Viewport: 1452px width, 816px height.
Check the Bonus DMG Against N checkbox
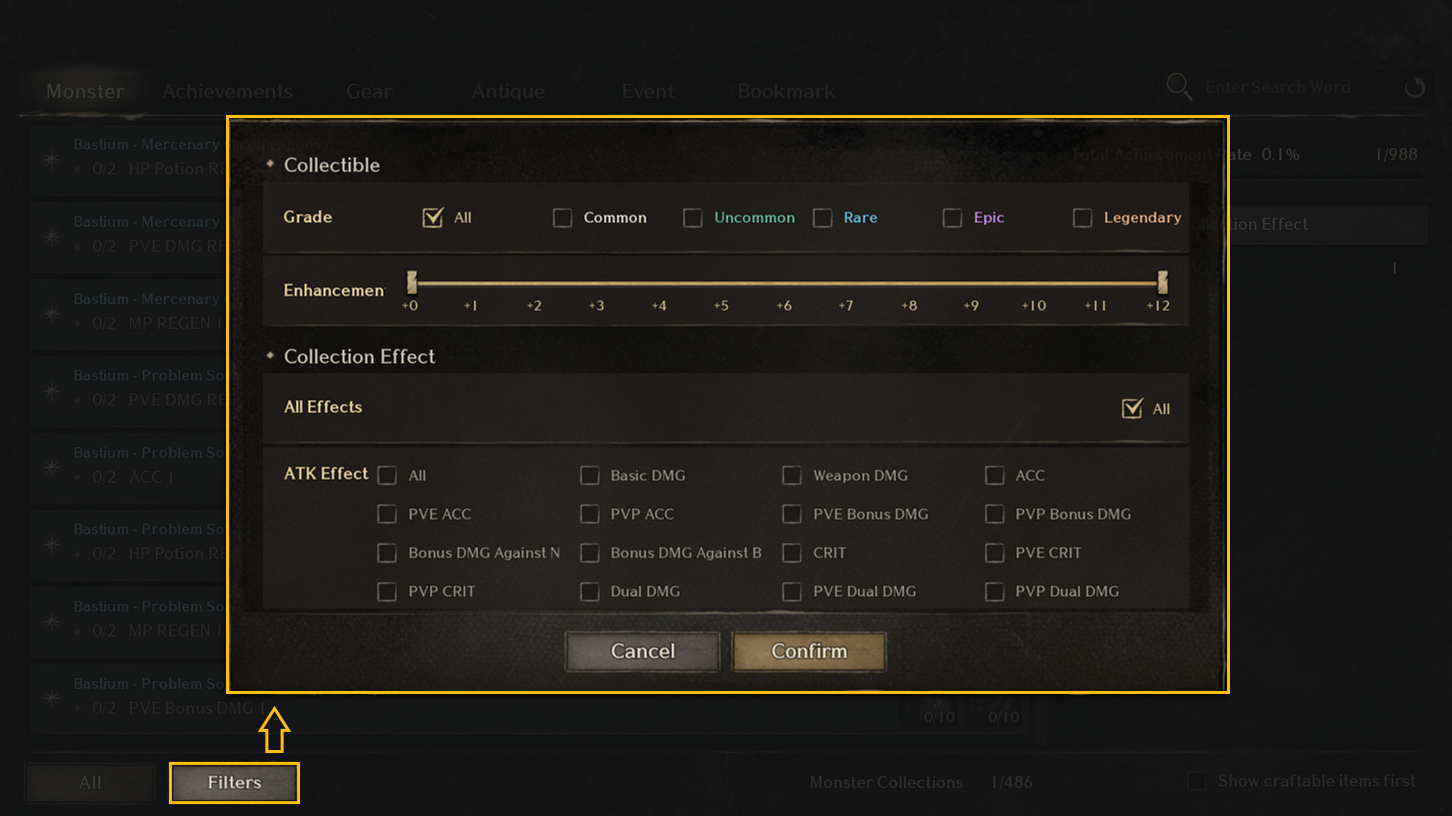point(387,553)
